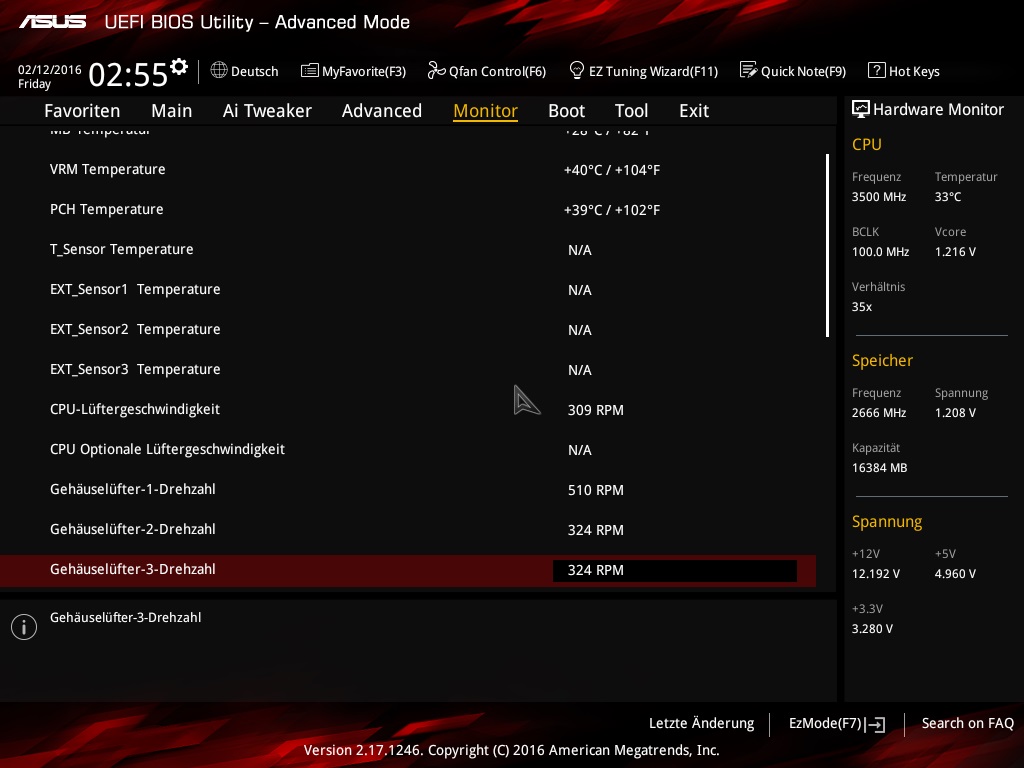Open the Boot tab
This screenshot has height=768, width=1024.
(x=567, y=111)
